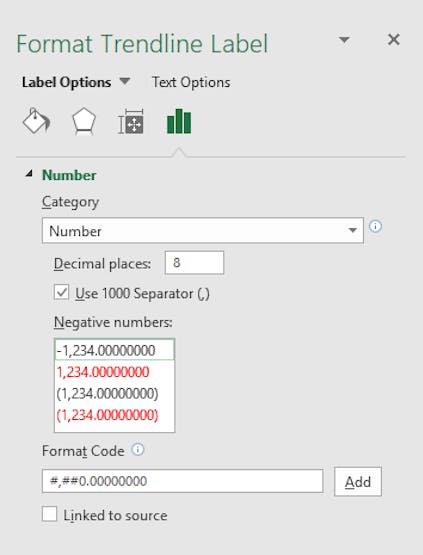This screenshot has width=423, height=555.
Task: Expand the Label Options dropdown arrow
Action: pyautogui.click(x=125, y=82)
